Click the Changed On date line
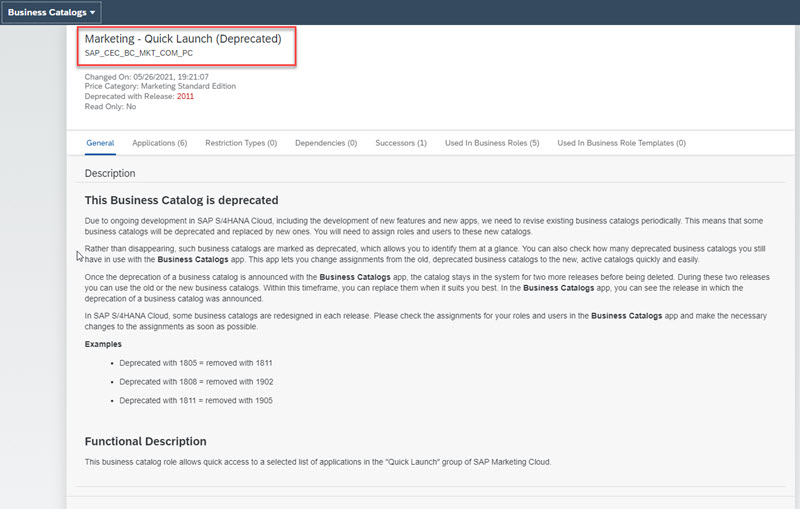This screenshot has width=800, height=509. tap(146, 77)
